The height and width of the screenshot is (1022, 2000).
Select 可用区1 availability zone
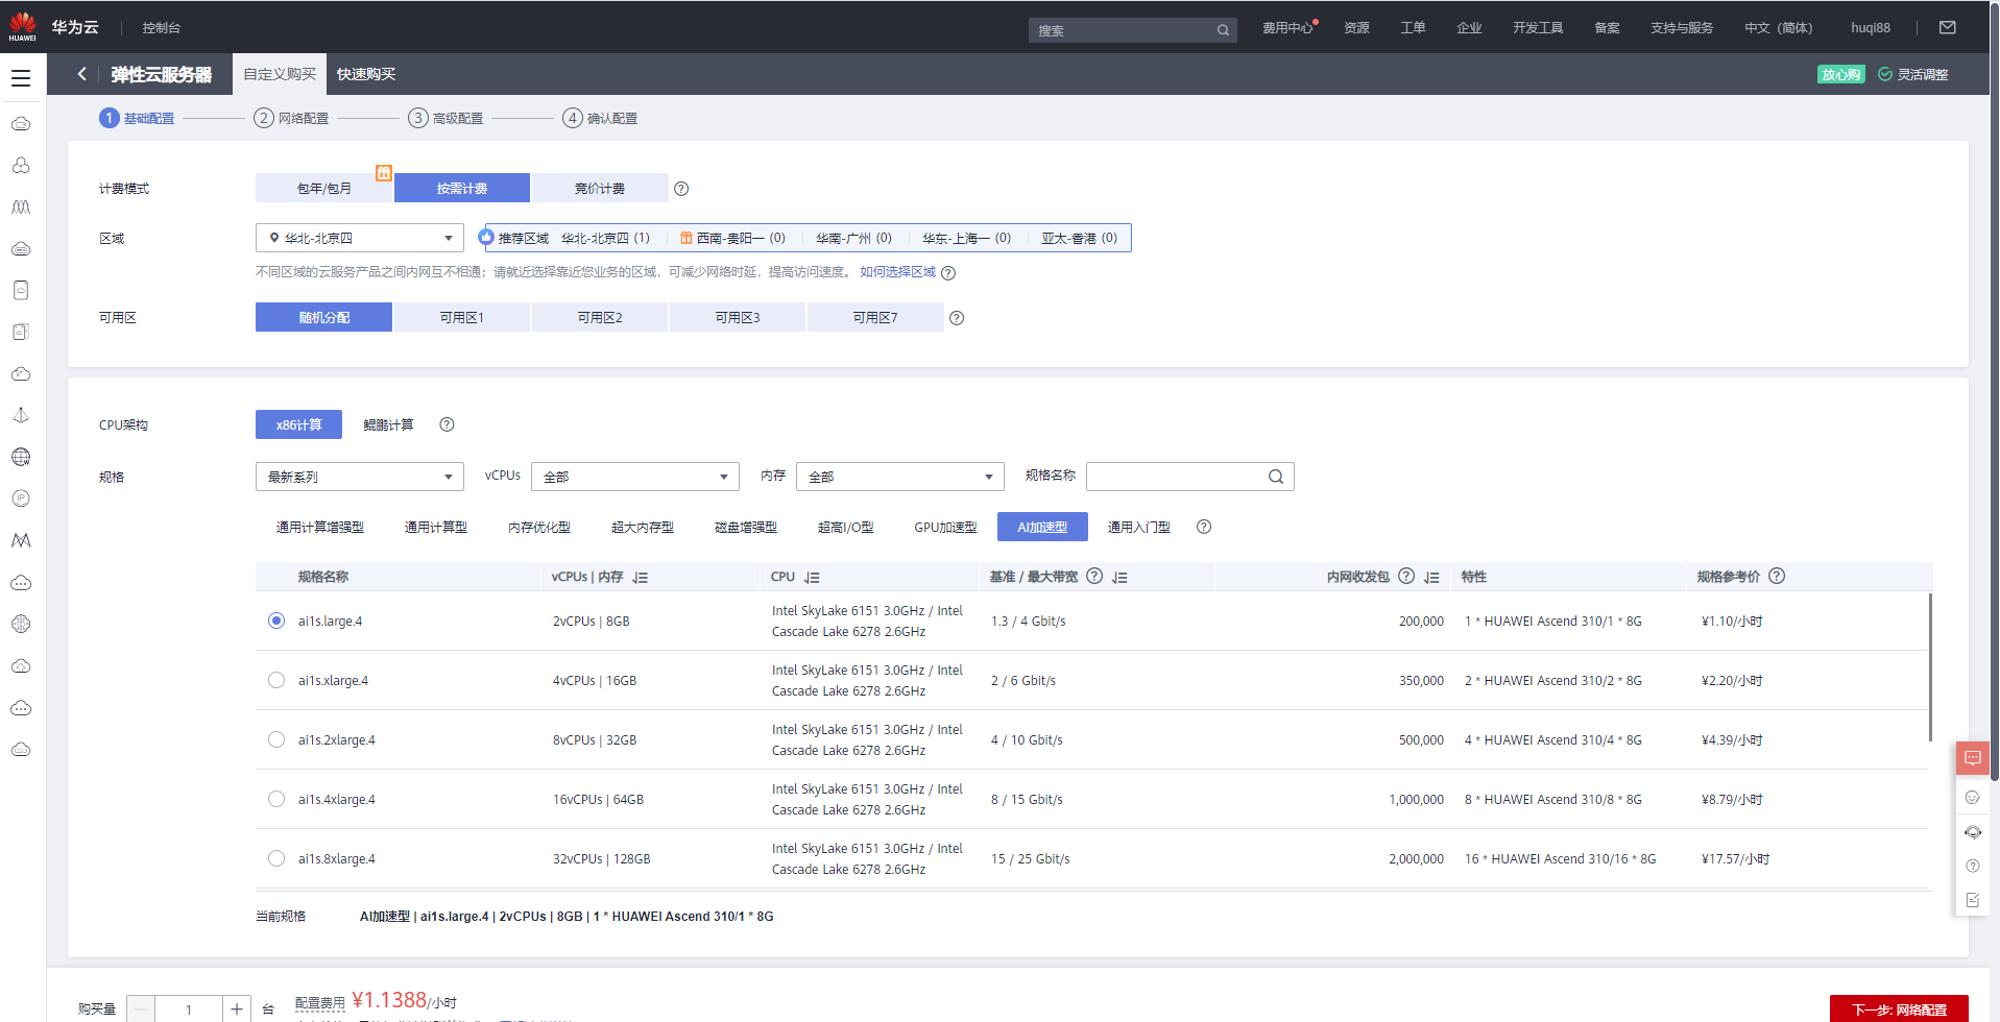pyautogui.click(x=461, y=317)
